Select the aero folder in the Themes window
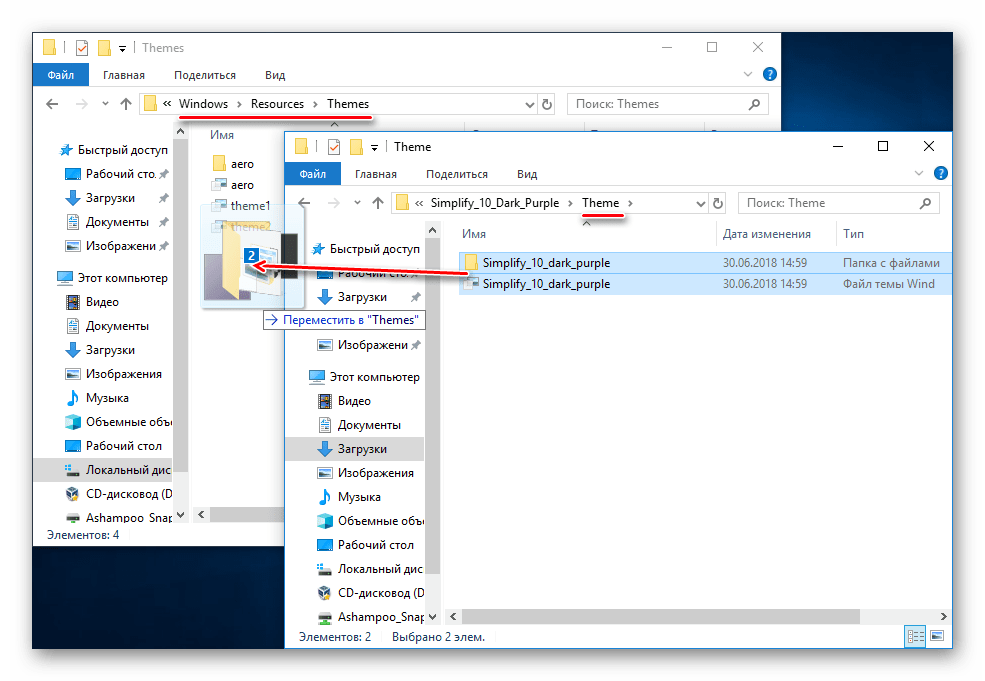The height and width of the screenshot is (681, 985). (x=242, y=164)
